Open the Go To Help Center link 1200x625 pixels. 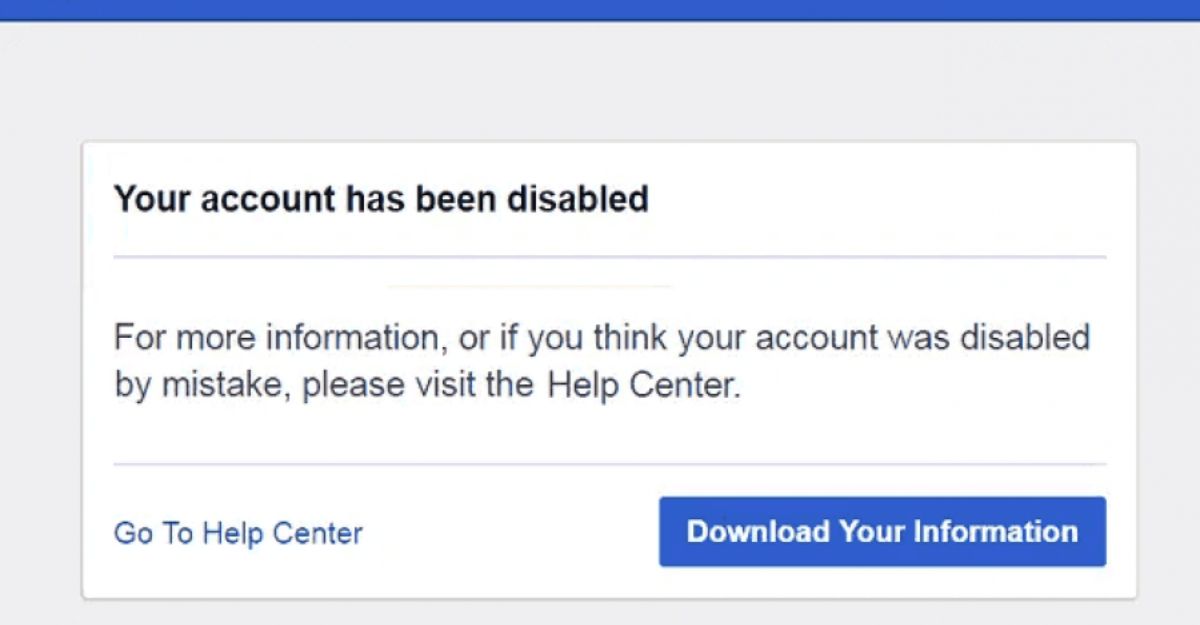click(x=238, y=533)
